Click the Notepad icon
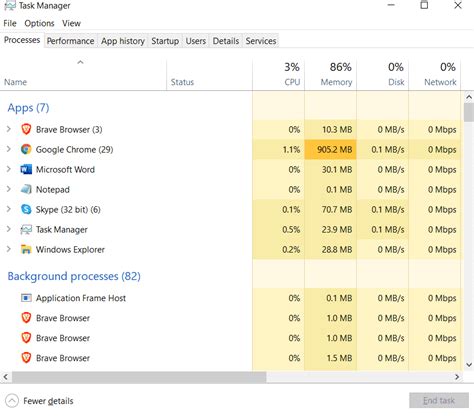 [x=26, y=189]
